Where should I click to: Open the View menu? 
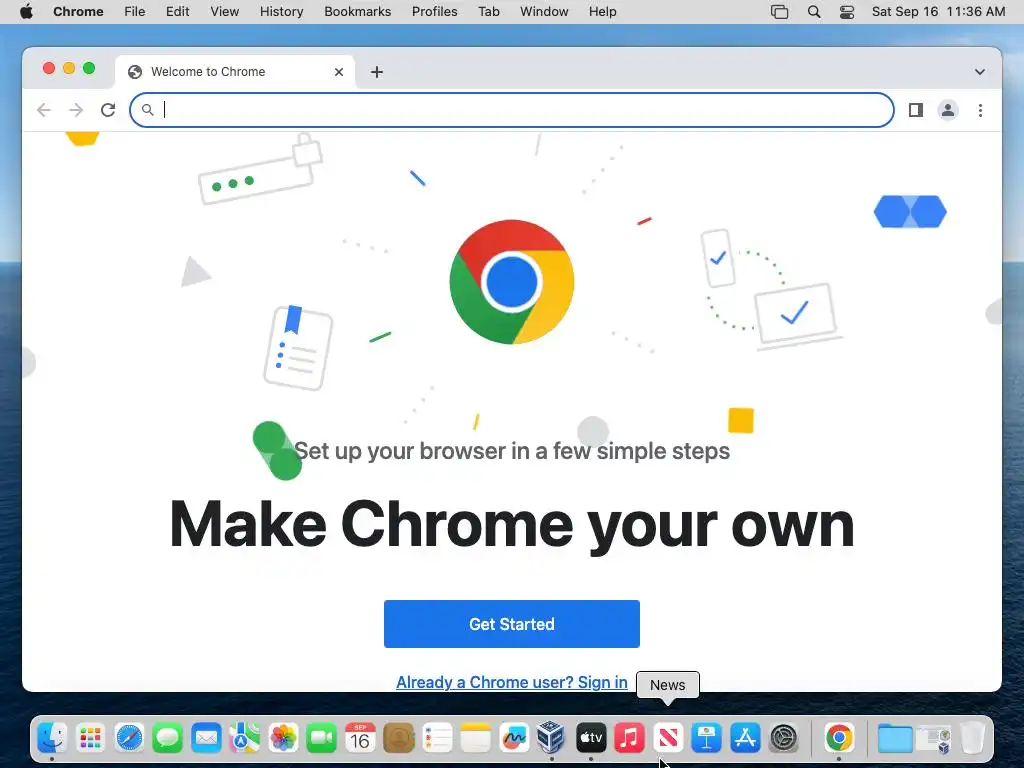coord(225,12)
